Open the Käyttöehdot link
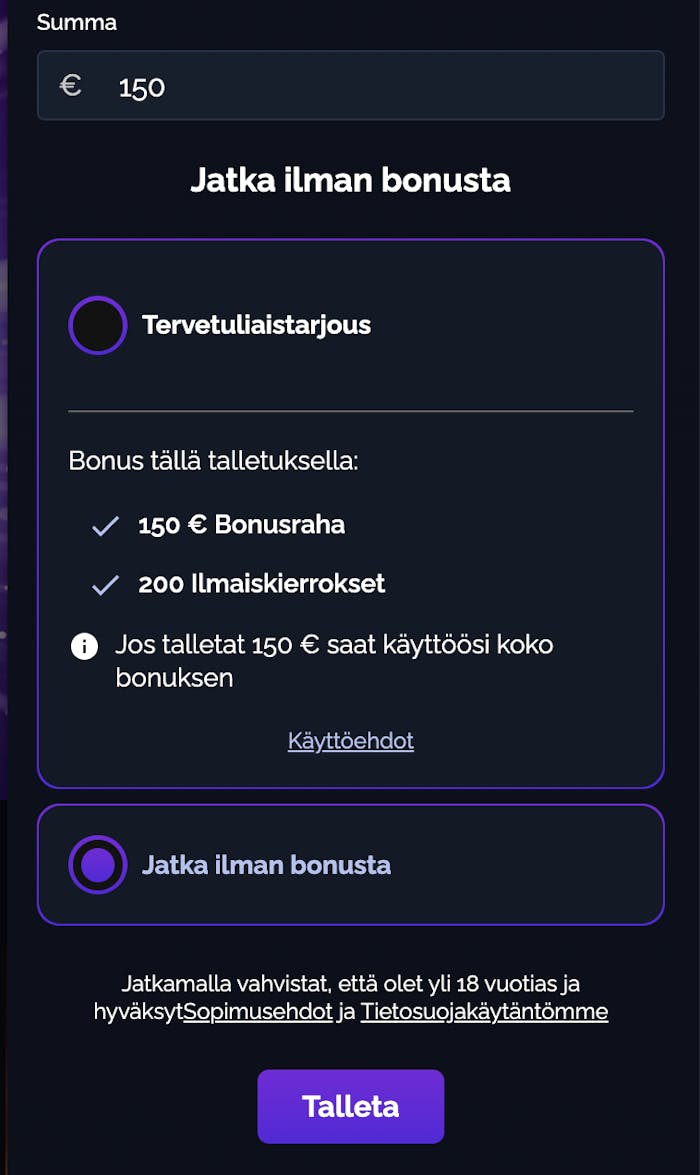 [x=351, y=741]
